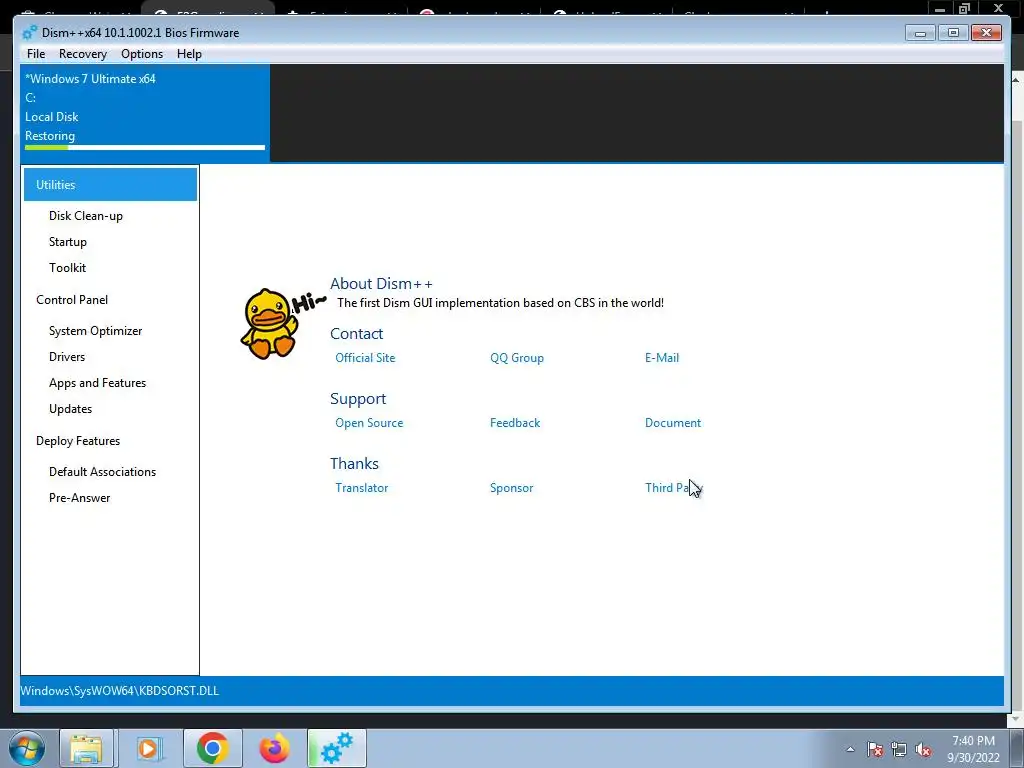Click the Dism++ gears taskbar button
Viewport: 1024px width, 768px height.
pyautogui.click(x=337, y=748)
